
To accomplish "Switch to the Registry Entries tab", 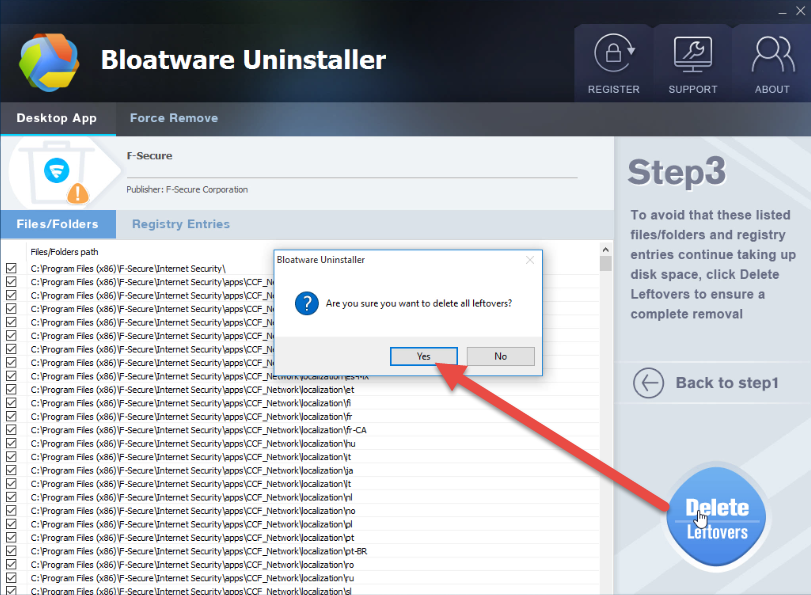I will click(x=181, y=224).
